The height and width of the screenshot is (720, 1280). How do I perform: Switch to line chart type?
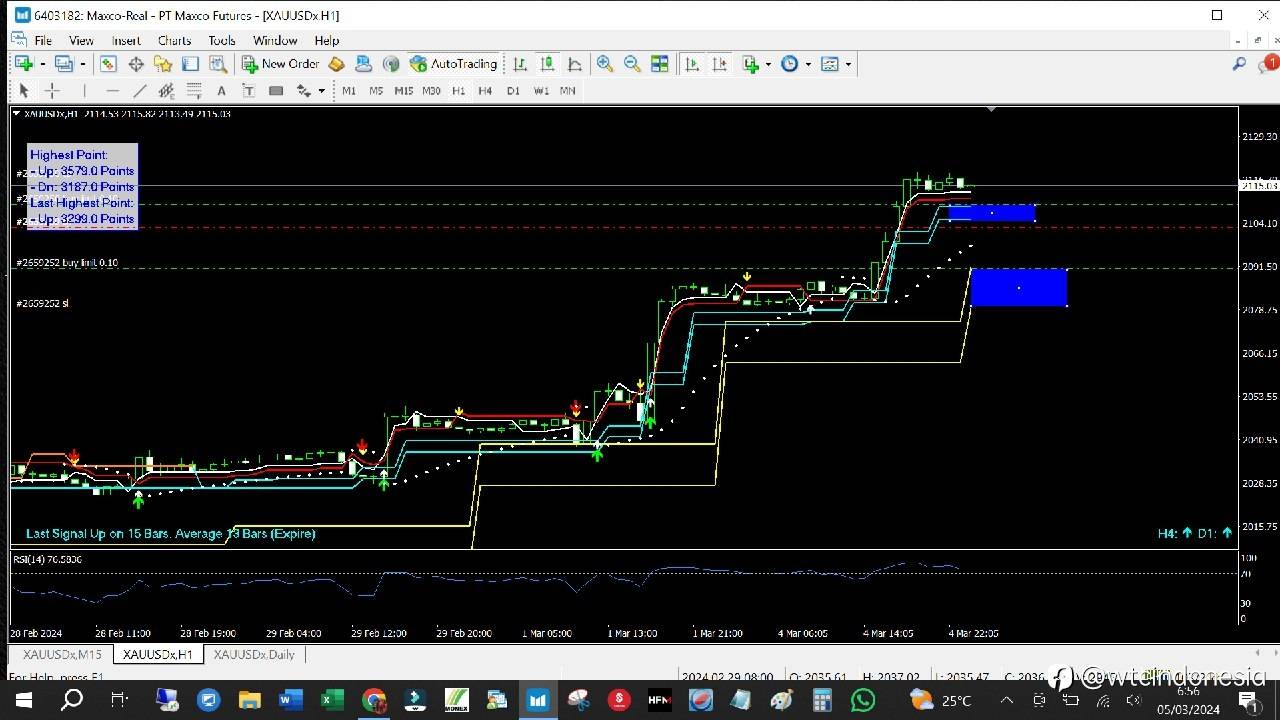[x=574, y=64]
